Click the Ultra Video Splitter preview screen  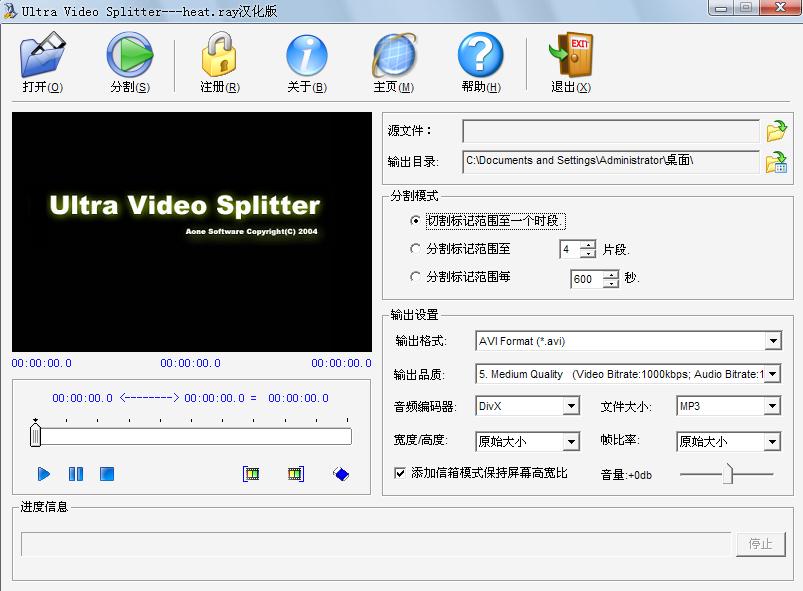point(192,232)
